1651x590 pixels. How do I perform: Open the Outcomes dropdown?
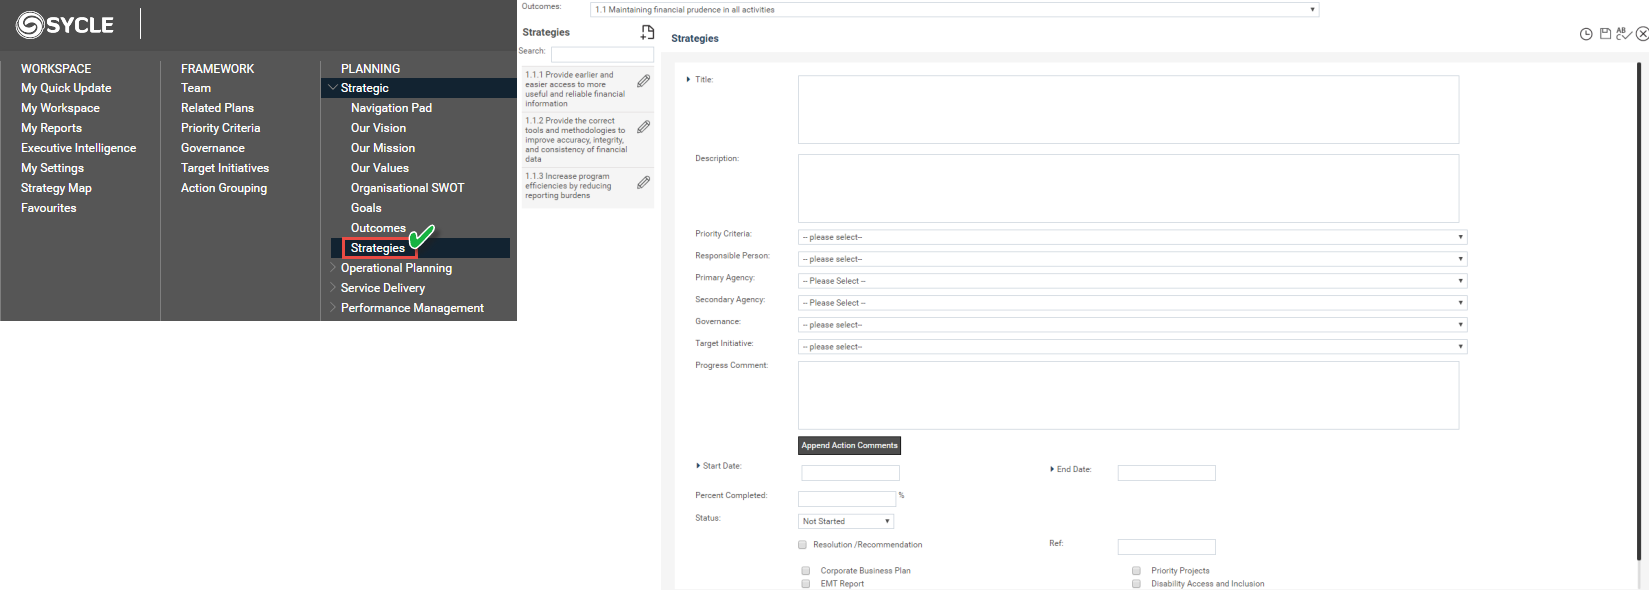[955, 10]
